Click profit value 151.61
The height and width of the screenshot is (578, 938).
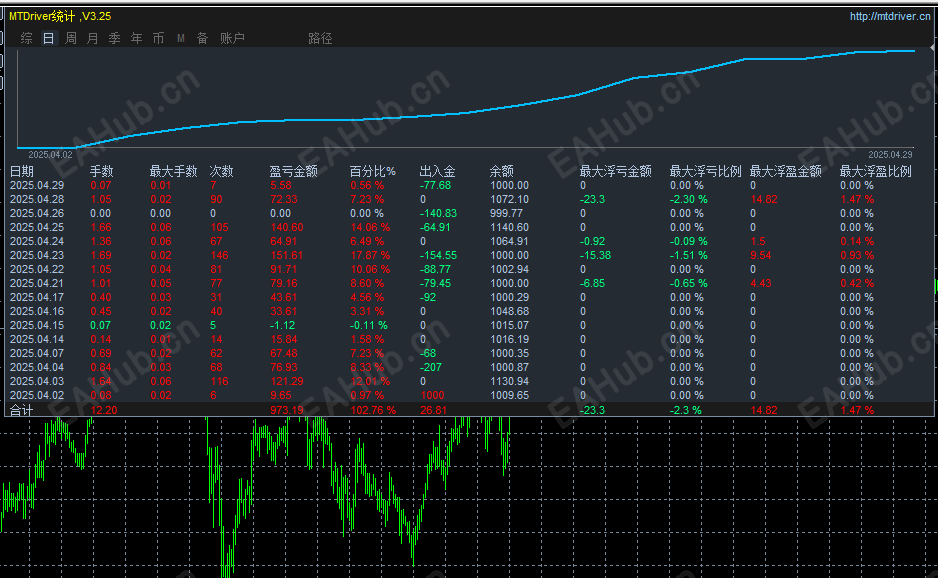[x=287, y=255]
